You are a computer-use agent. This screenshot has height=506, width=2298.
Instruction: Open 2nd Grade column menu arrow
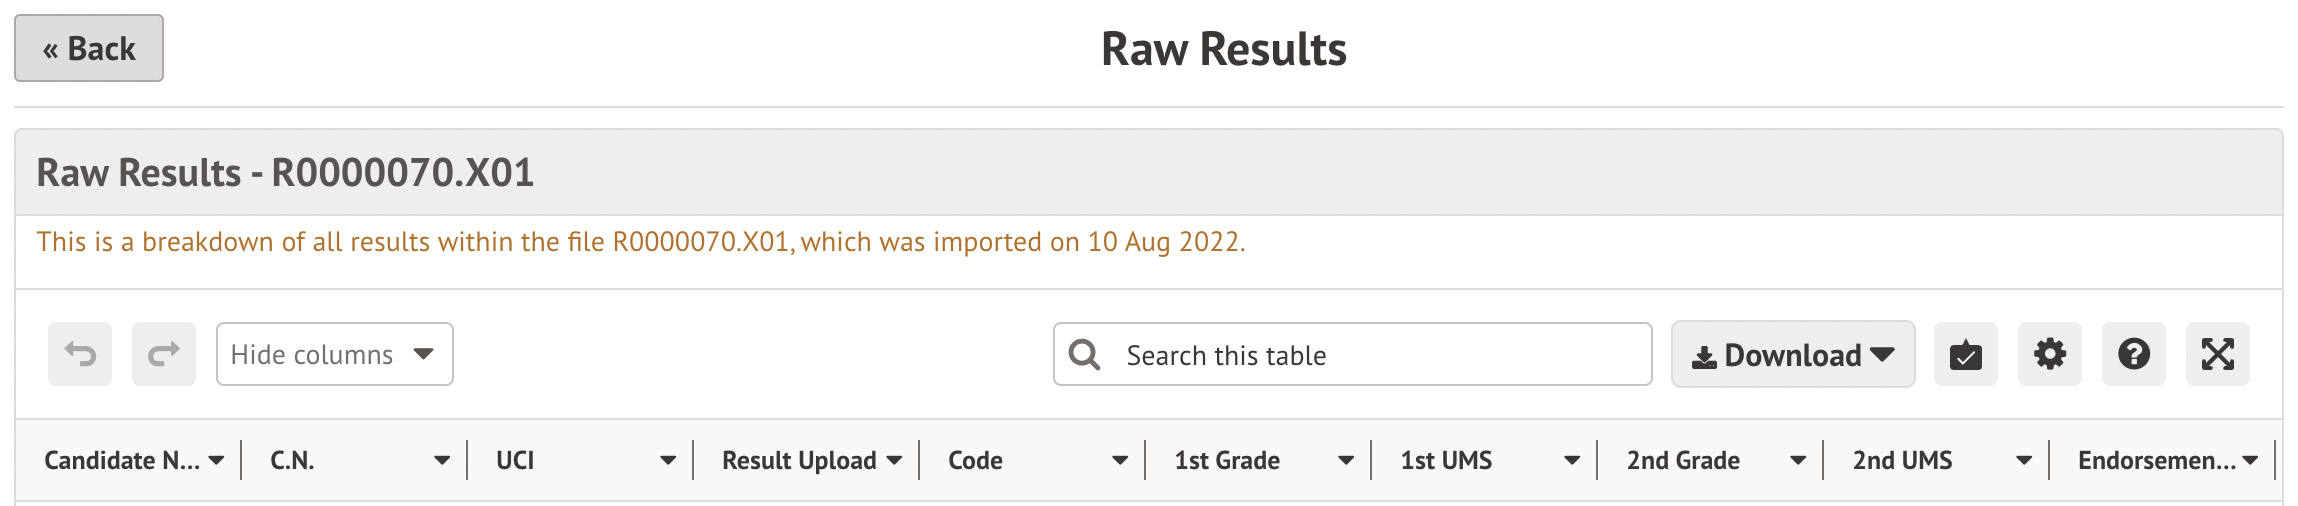1798,461
